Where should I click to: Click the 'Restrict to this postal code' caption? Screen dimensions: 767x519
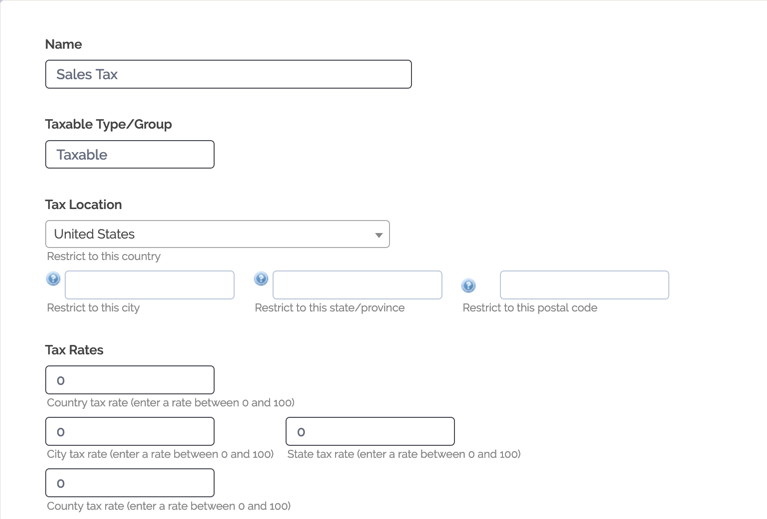click(x=530, y=308)
